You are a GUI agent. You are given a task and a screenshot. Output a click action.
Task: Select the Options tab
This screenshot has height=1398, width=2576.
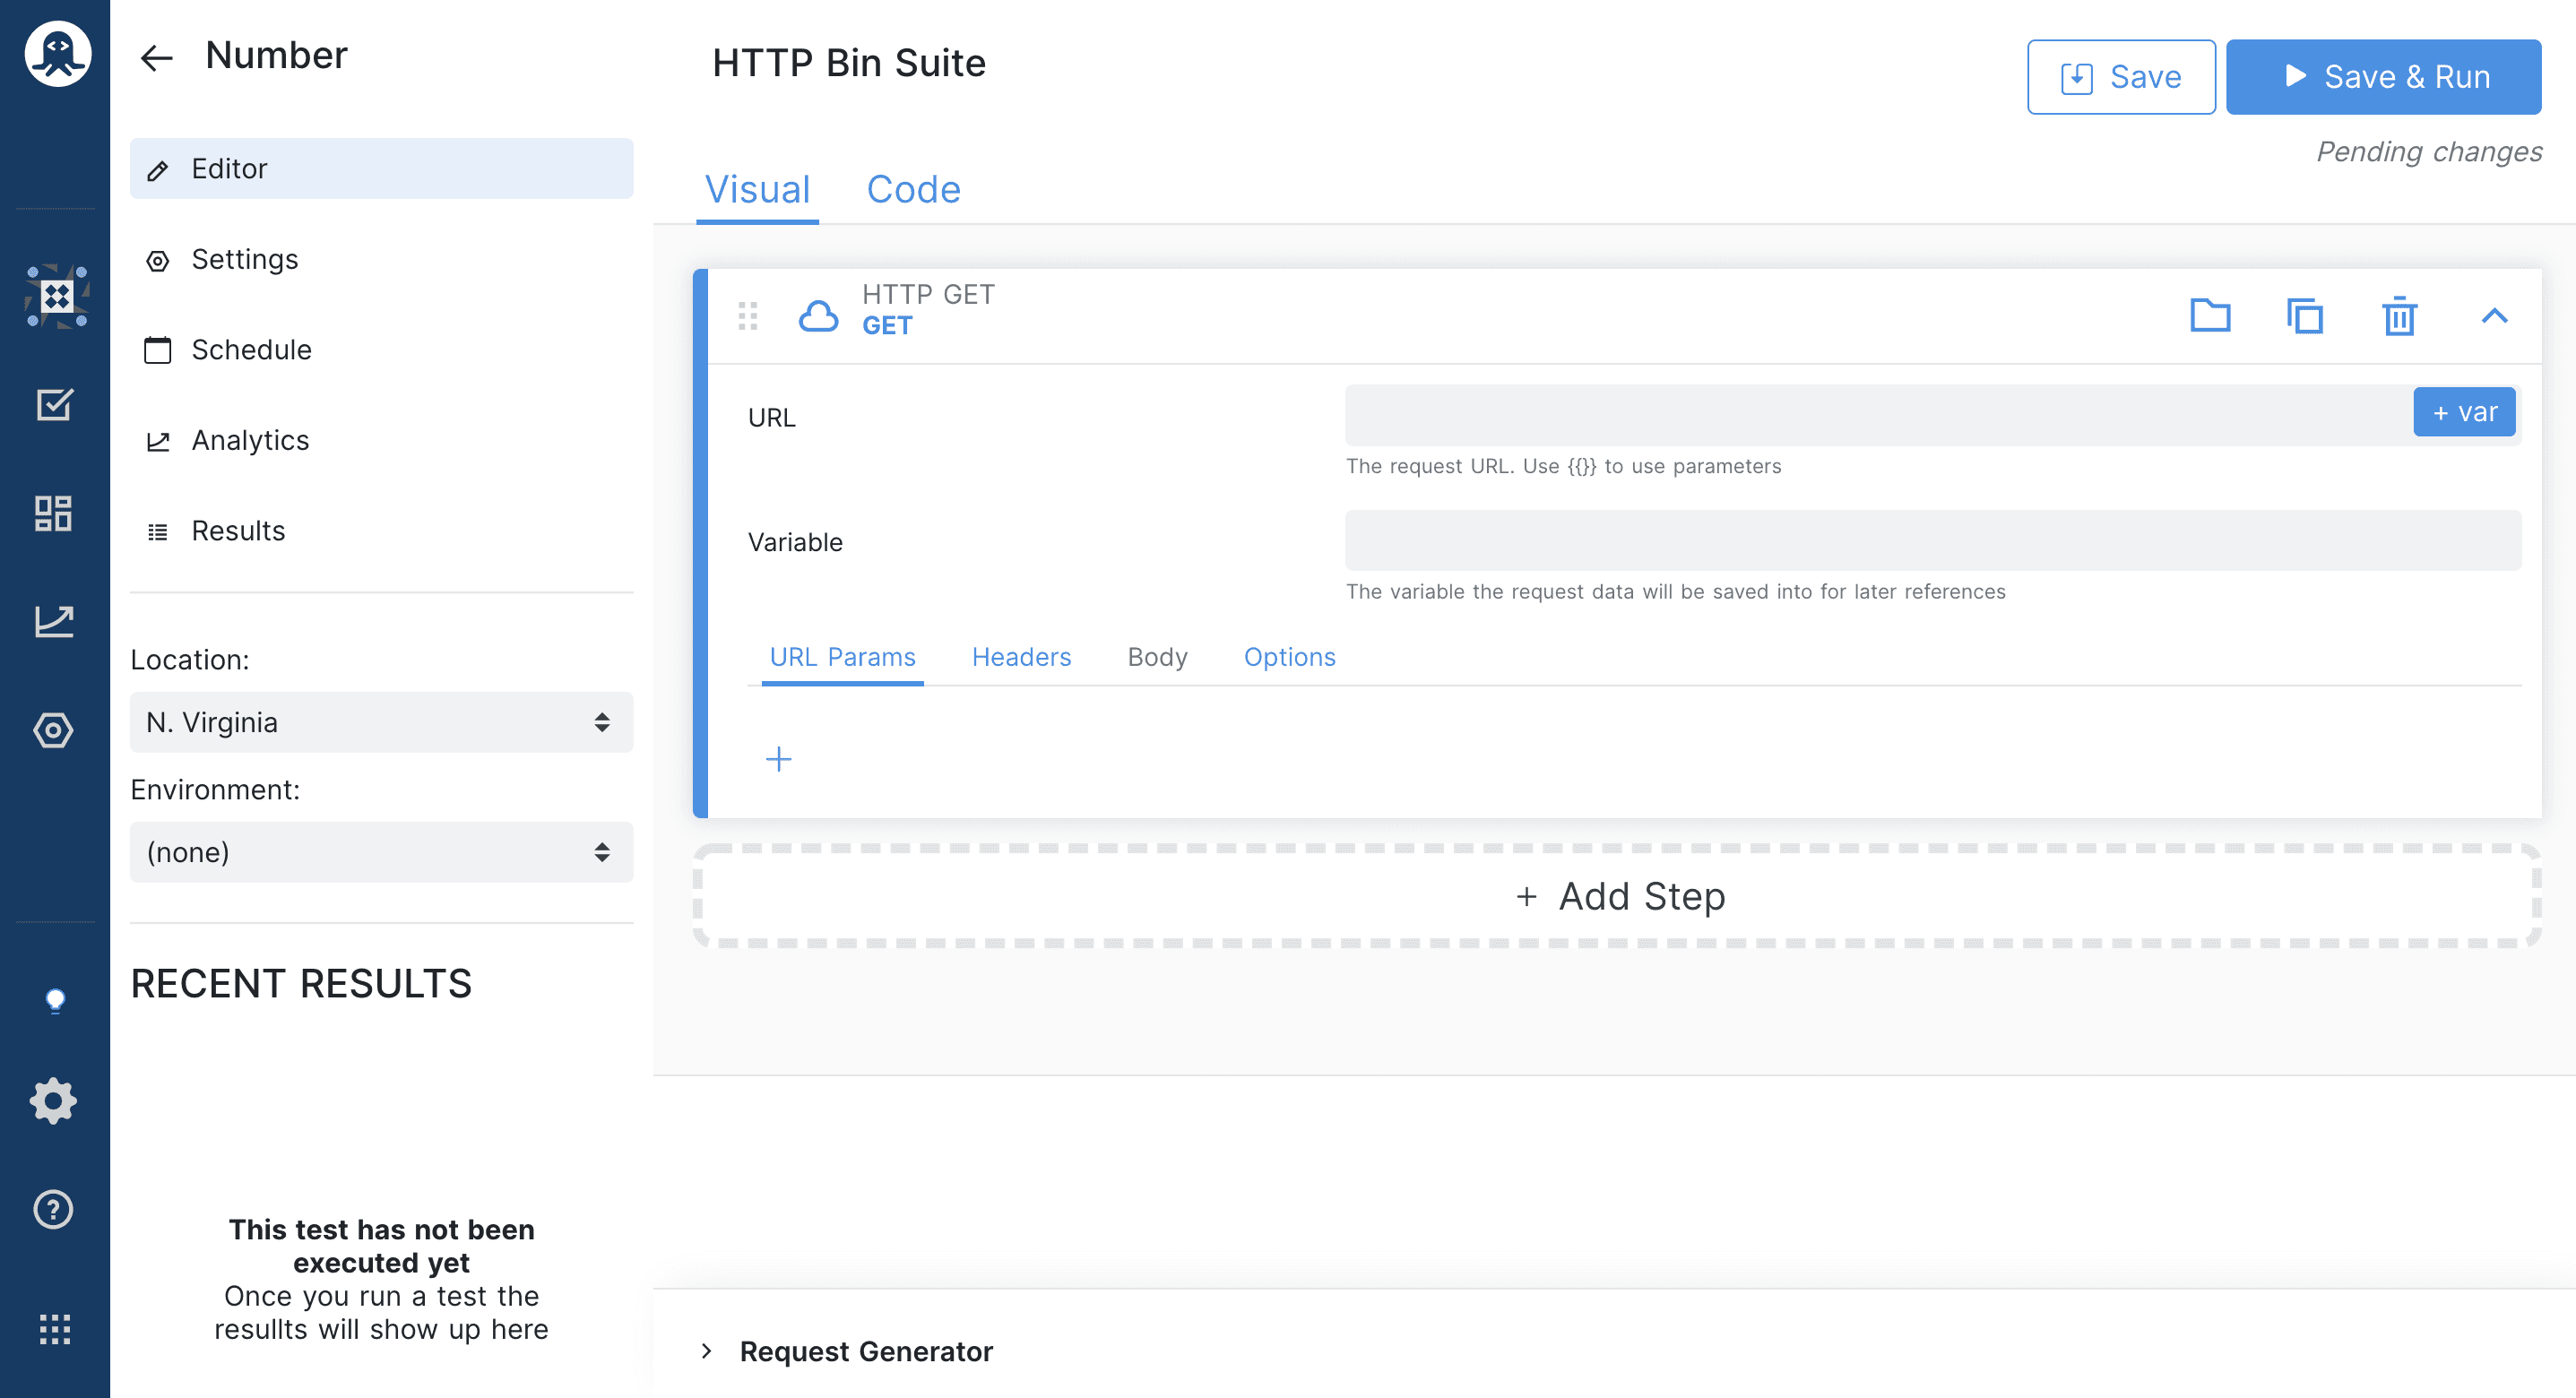[x=1289, y=657]
